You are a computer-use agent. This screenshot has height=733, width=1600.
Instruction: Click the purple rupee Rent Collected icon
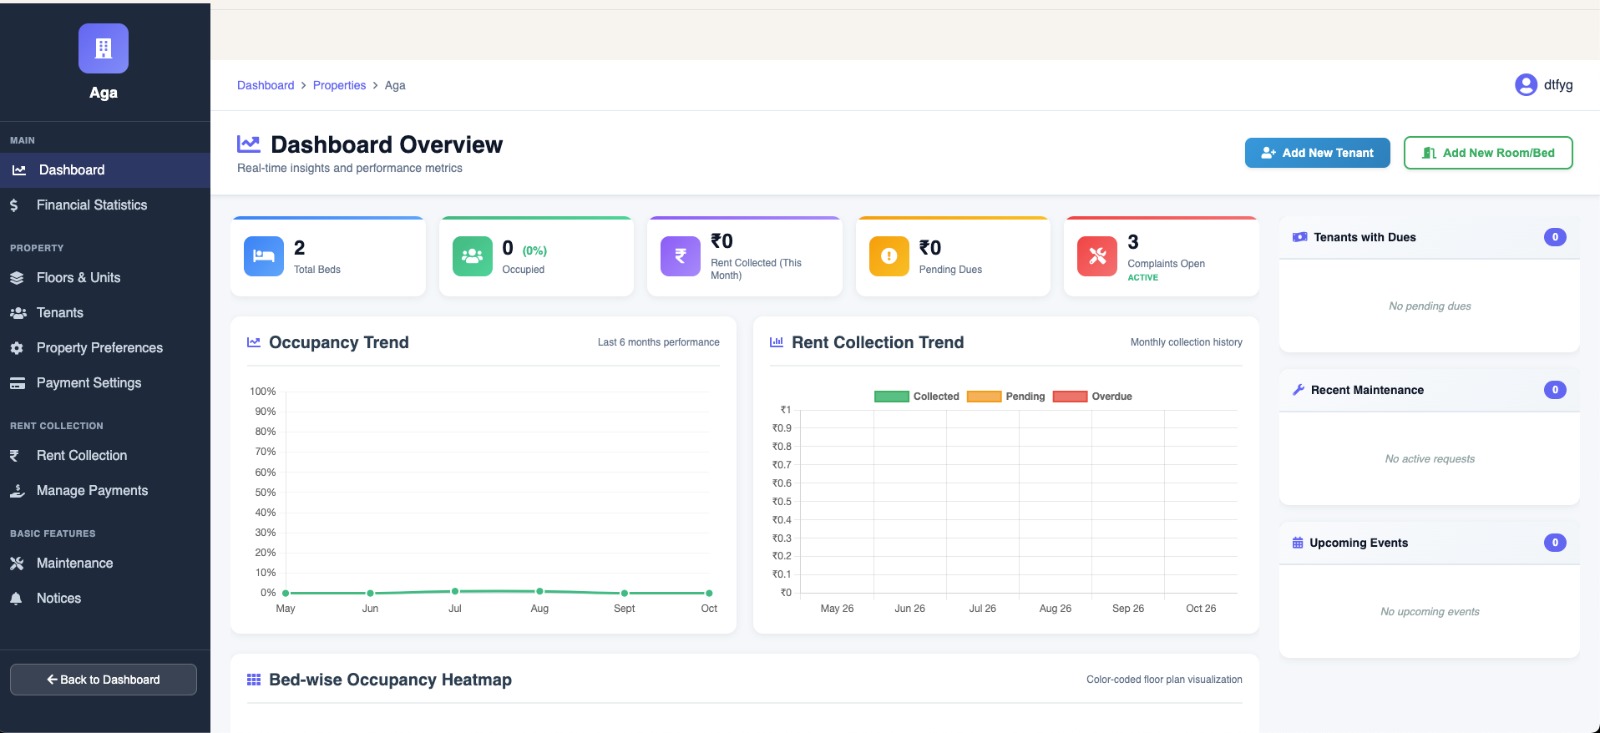[x=680, y=256]
